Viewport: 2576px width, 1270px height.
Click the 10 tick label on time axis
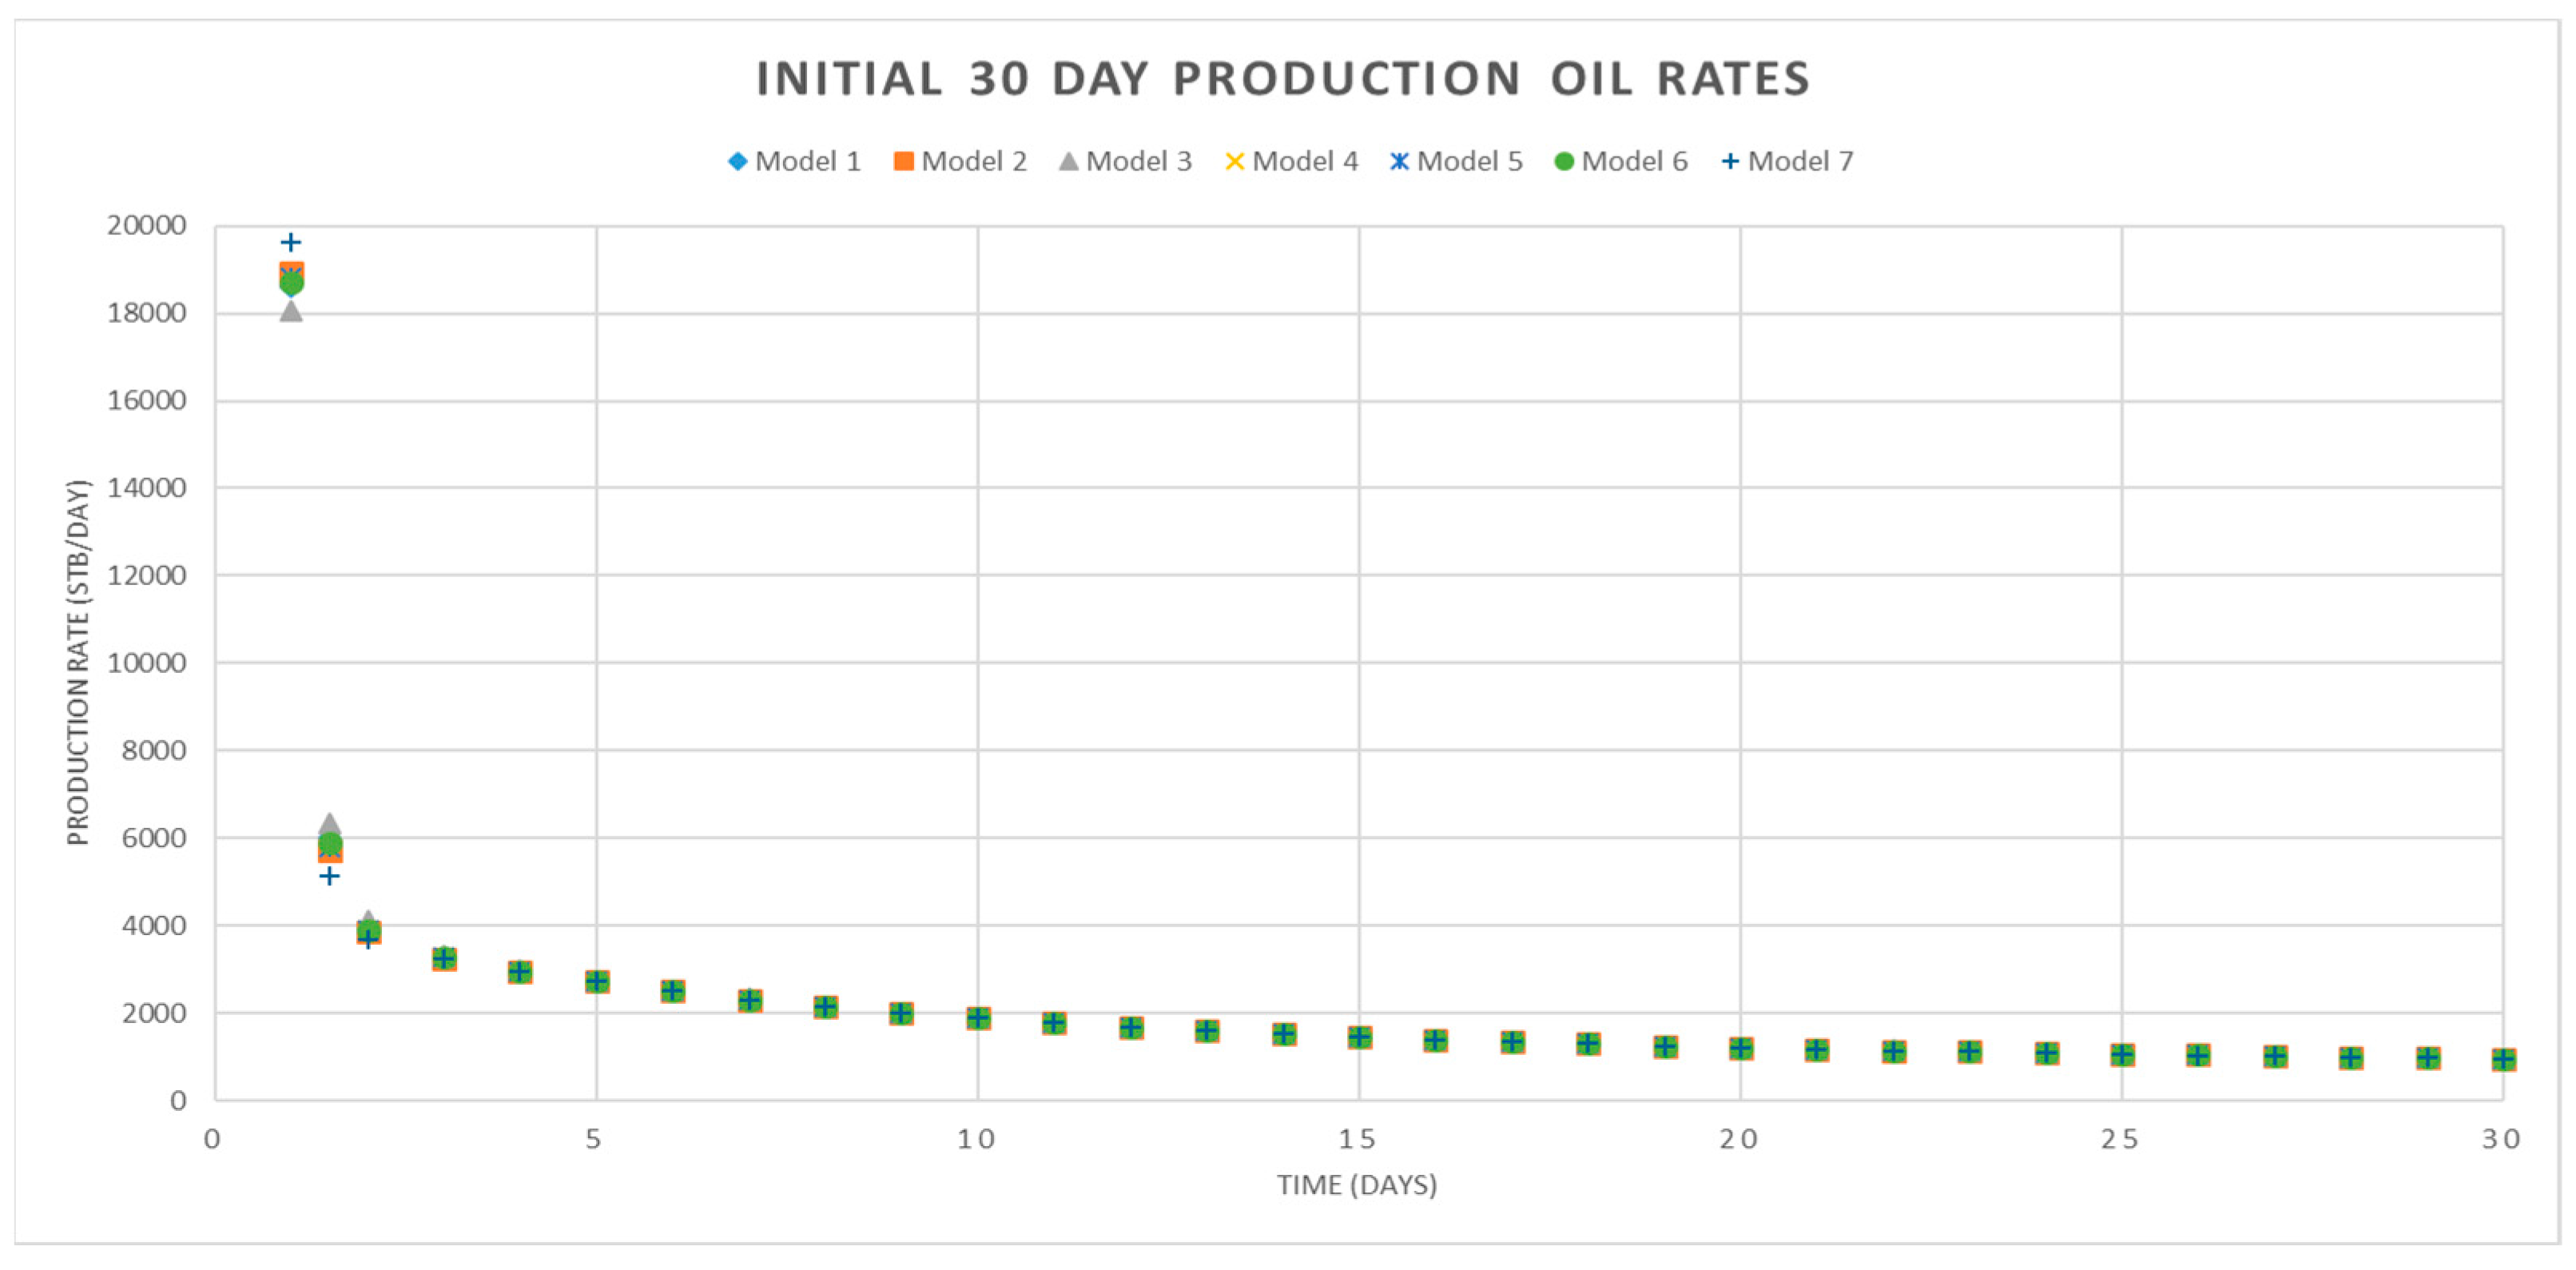[976, 1139]
